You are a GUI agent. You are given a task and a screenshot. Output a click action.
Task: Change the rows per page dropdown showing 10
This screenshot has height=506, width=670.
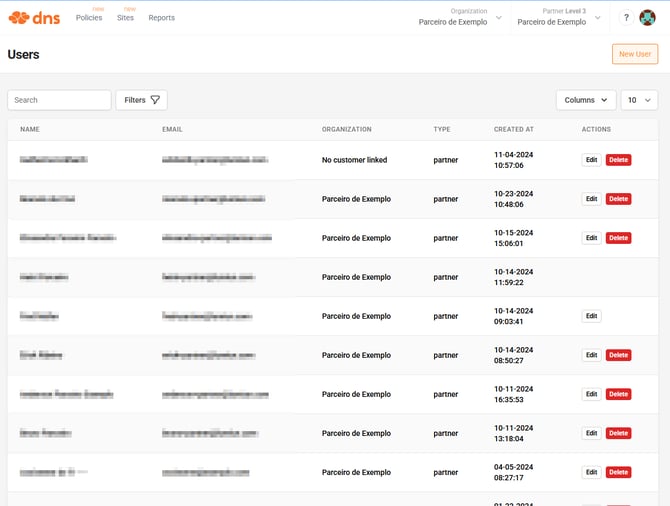[x=639, y=100]
